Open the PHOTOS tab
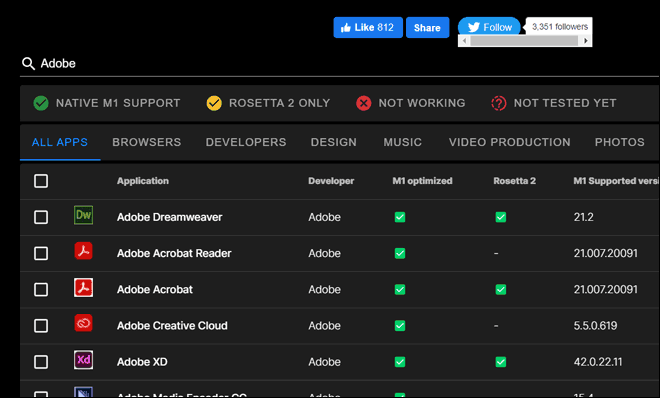Screen dimensions: 660x398 click(x=620, y=142)
